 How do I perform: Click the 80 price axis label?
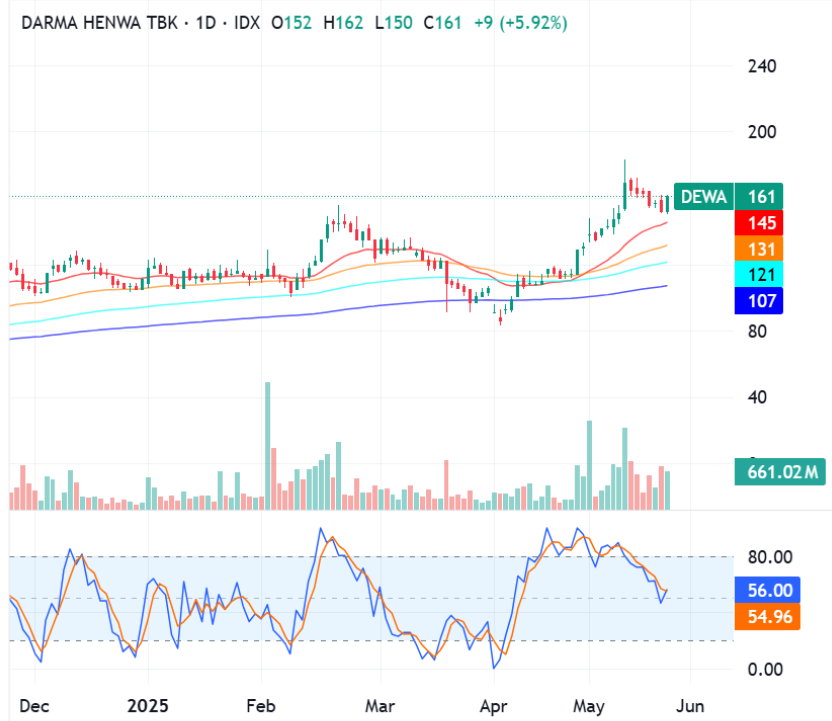click(x=757, y=332)
